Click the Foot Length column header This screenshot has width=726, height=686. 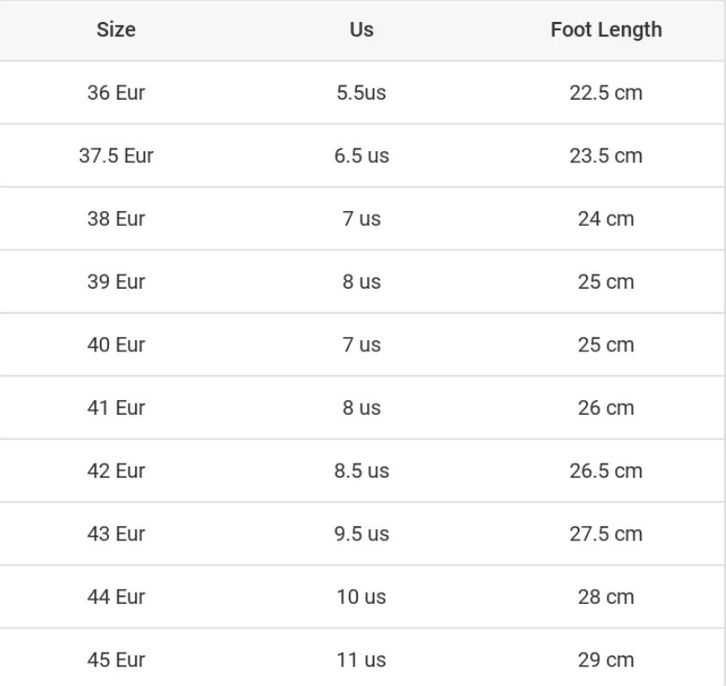coord(606,30)
